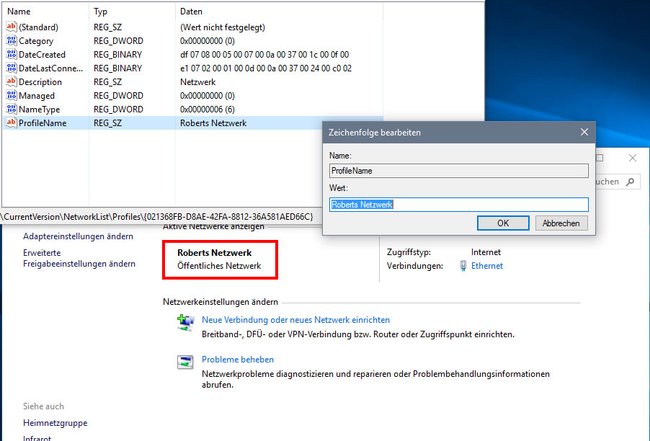Click the NameType DWORD value icon

11,109
